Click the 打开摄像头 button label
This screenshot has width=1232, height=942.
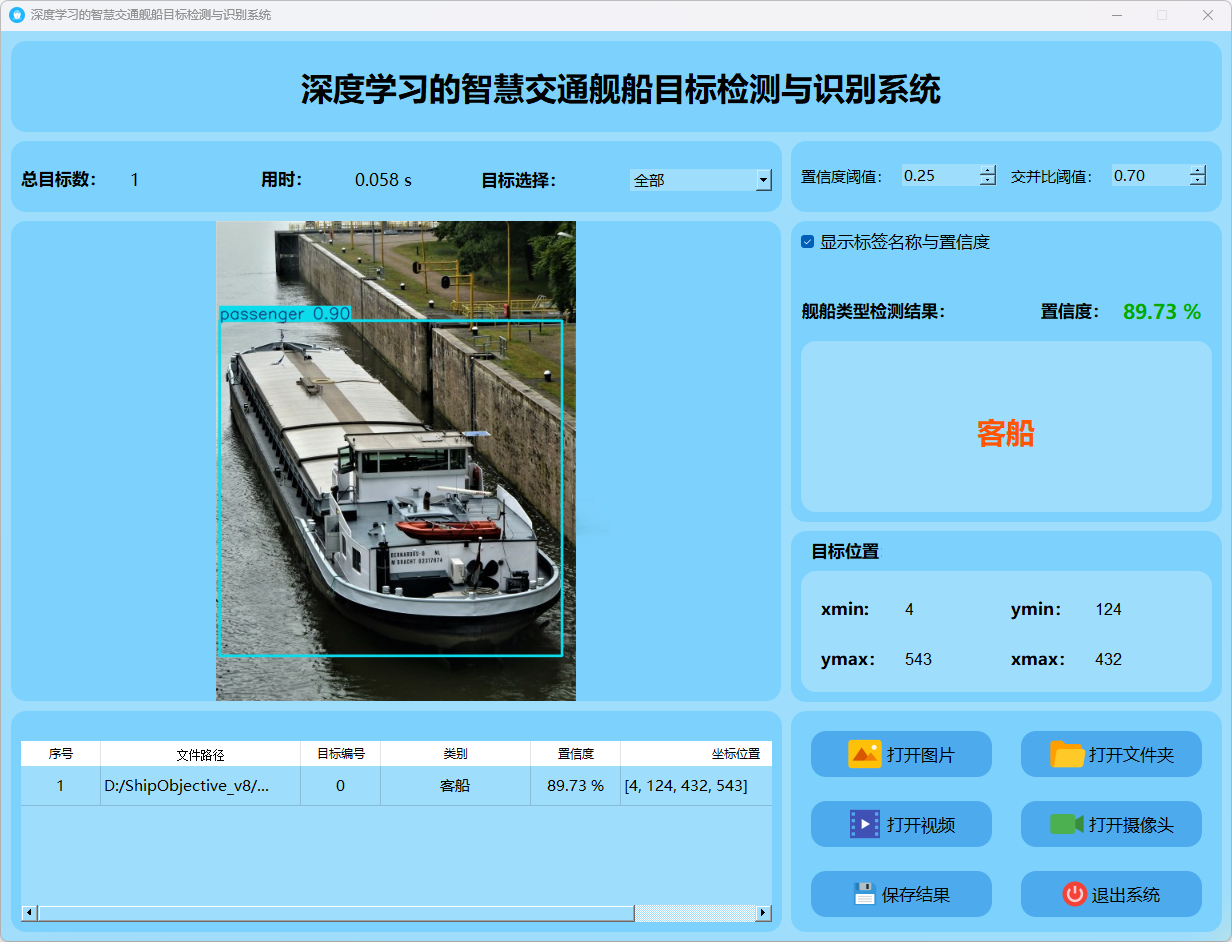tap(1131, 825)
